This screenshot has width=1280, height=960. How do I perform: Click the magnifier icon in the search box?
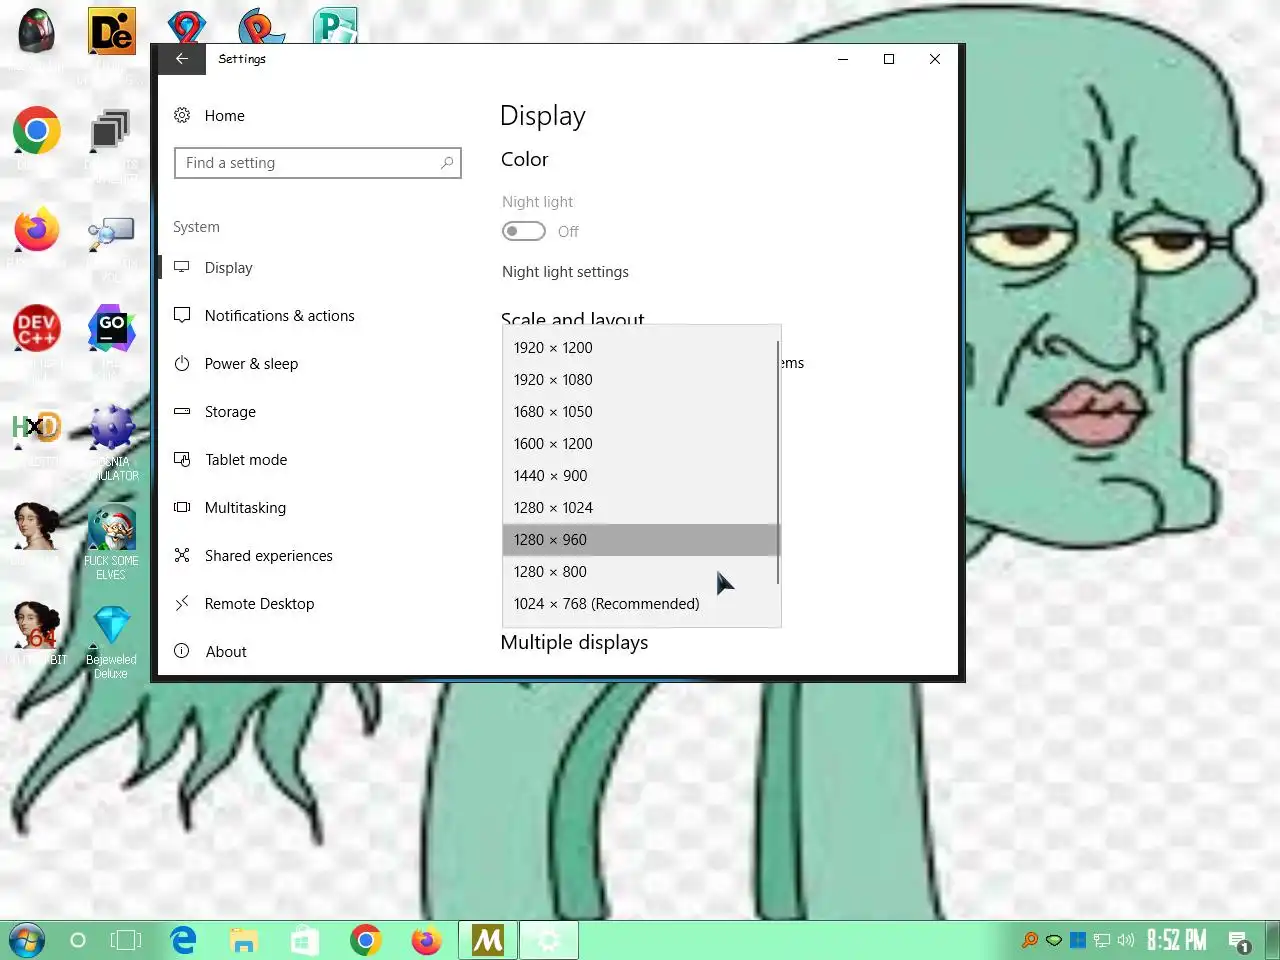(x=447, y=163)
